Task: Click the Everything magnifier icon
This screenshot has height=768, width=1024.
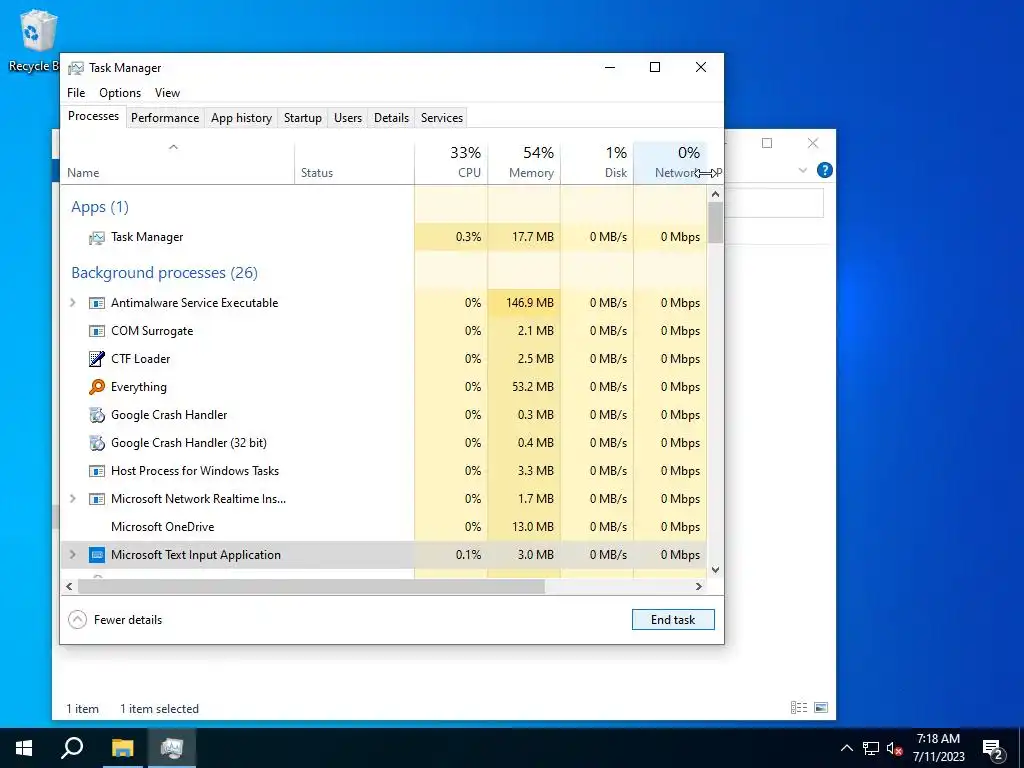Action: 97,387
